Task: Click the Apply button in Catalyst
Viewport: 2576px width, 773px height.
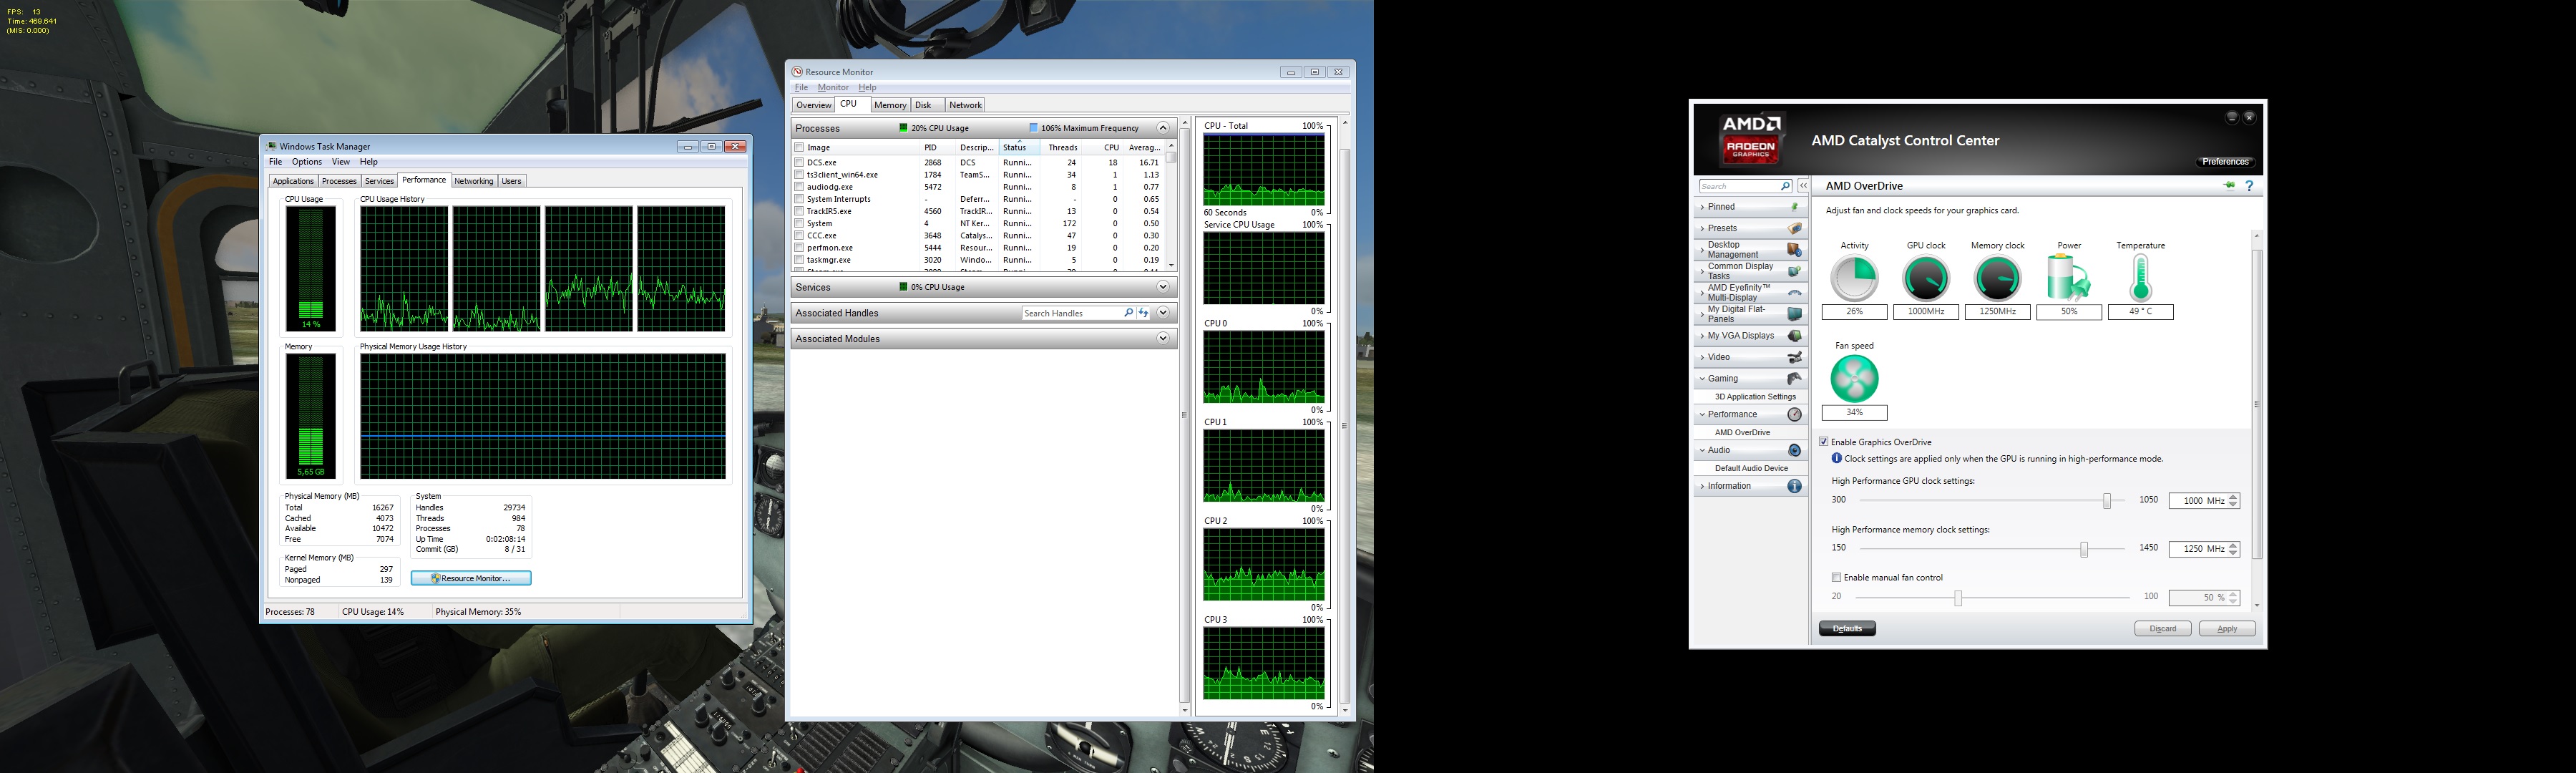Action: click(2227, 629)
